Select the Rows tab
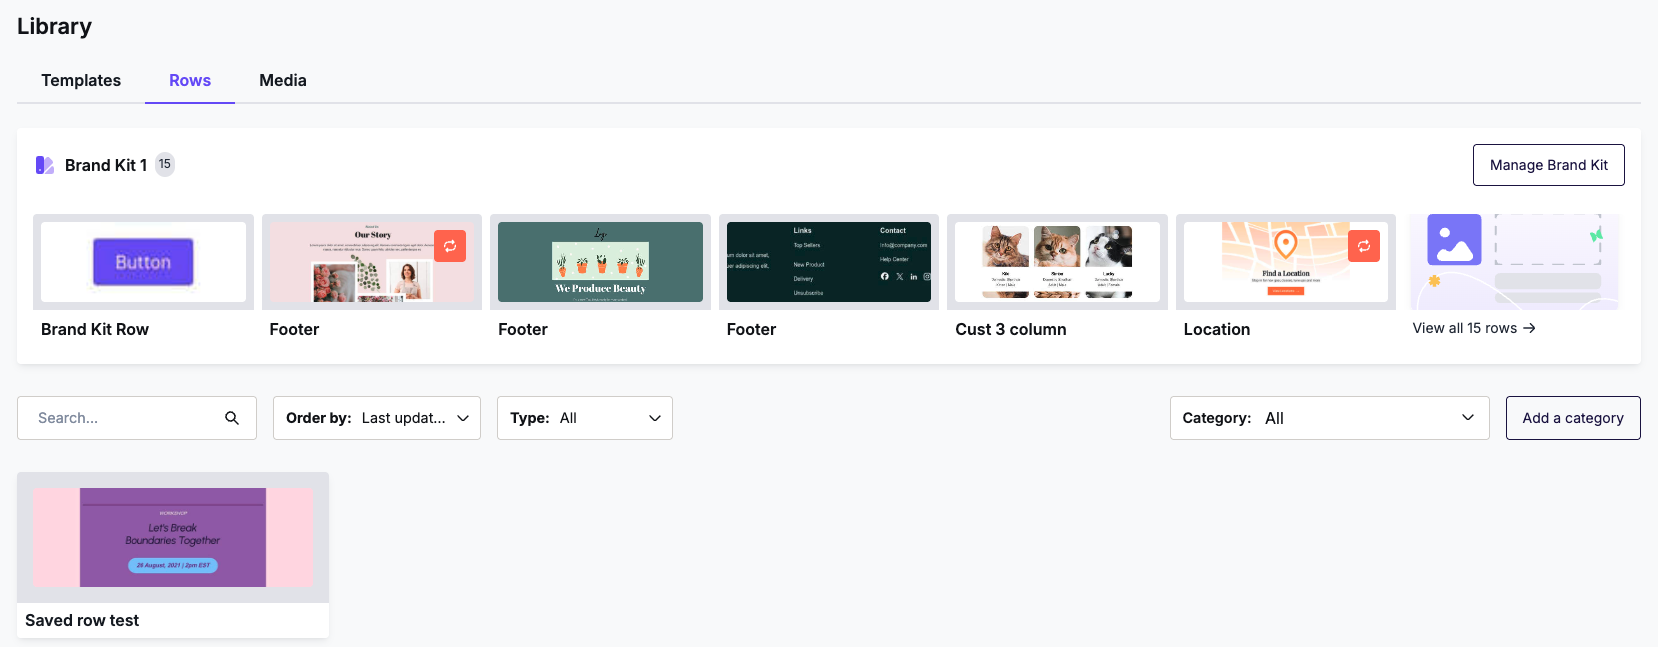This screenshot has height=647, width=1658. (x=190, y=80)
